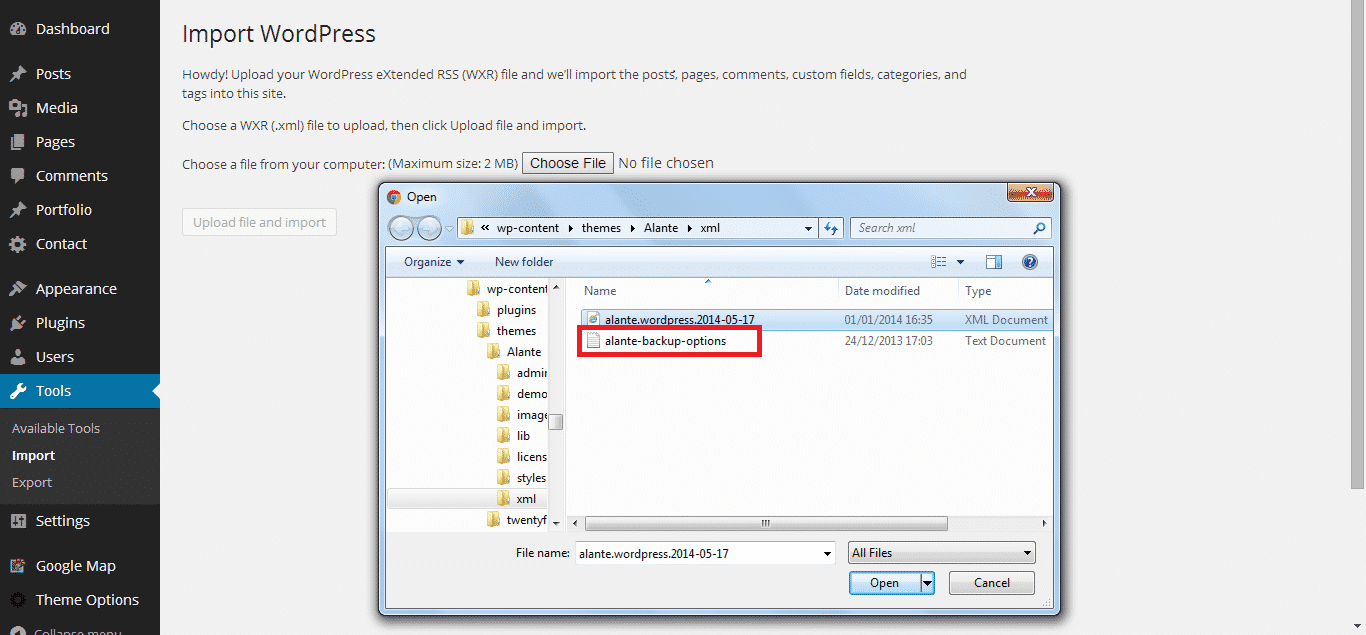Viewport: 1366px width, 635px height.
Task: Click Alante in the address breadcrumb
Action: (x=661, y=228)
